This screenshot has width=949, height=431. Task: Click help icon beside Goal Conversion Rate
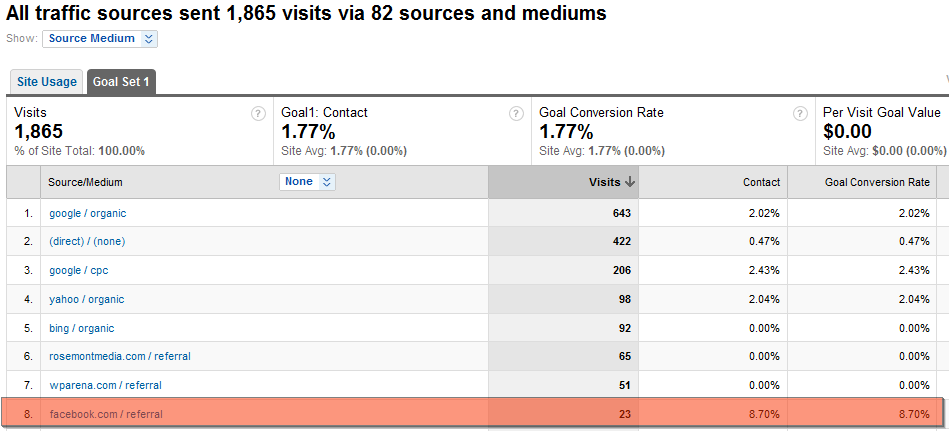pyautogui.click(x=800, y=113)
